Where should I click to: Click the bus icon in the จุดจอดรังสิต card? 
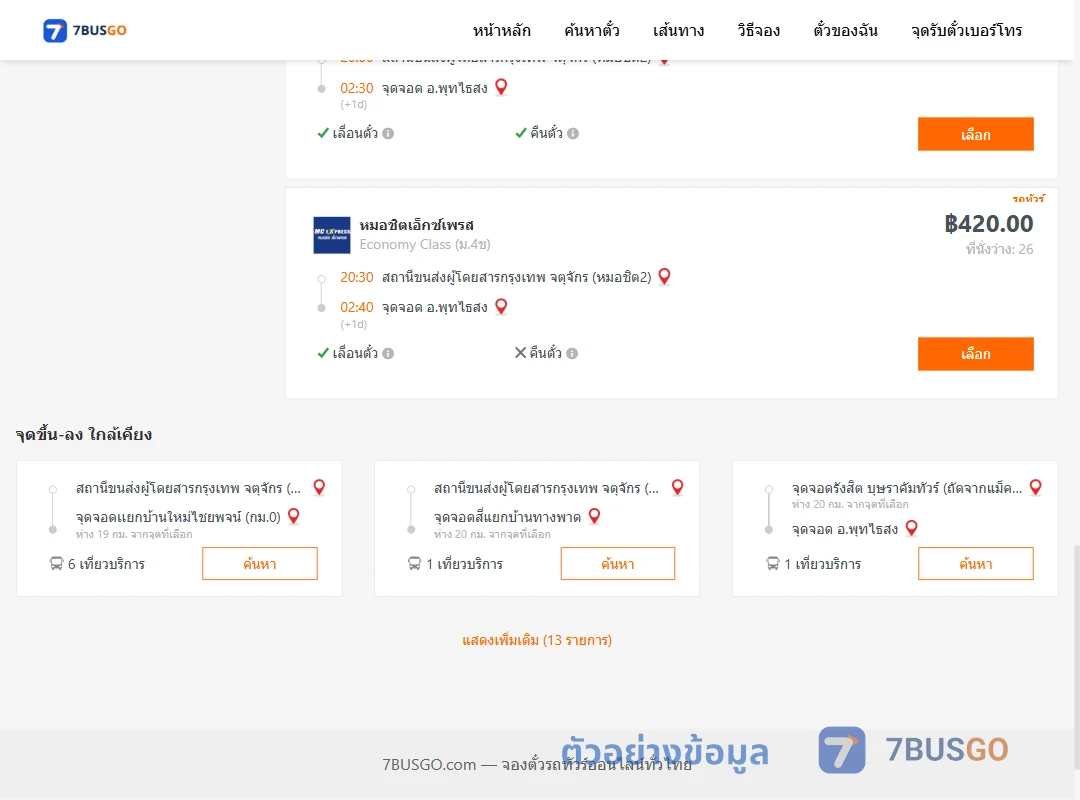pos(773,564)
